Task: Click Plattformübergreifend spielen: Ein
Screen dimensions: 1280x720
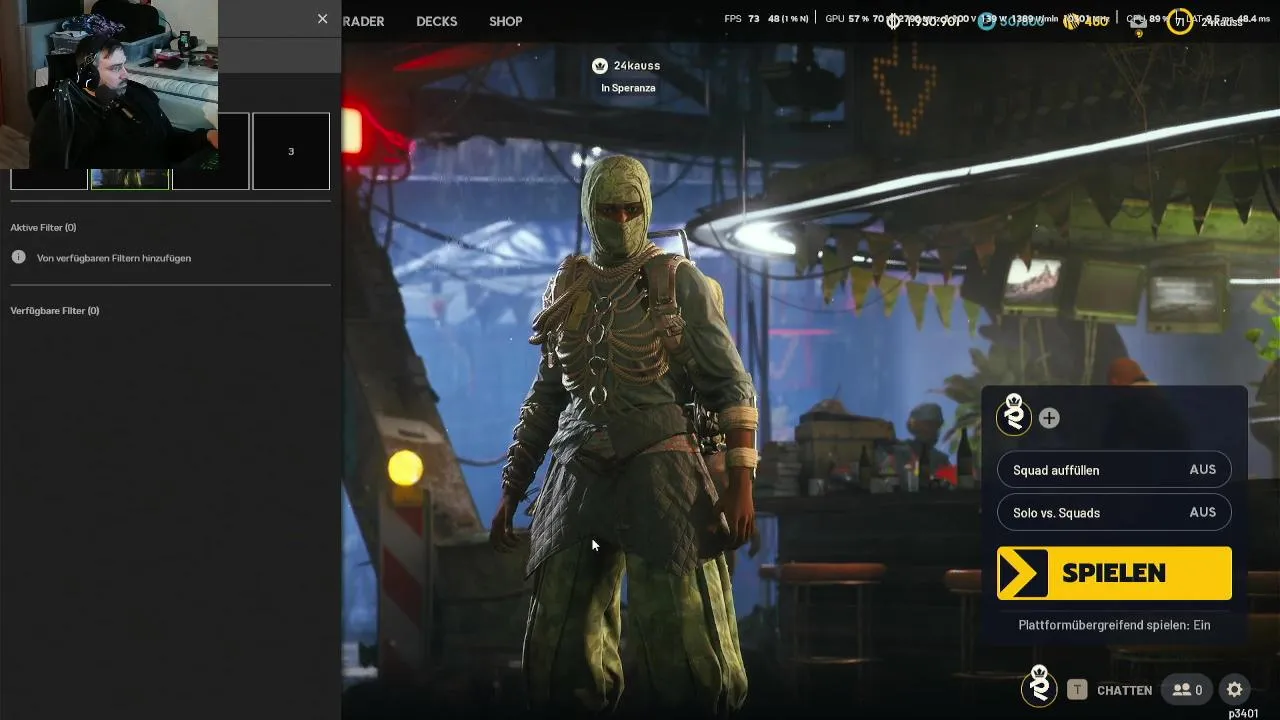Action: pyautogui.click(x=1114, y=625)
